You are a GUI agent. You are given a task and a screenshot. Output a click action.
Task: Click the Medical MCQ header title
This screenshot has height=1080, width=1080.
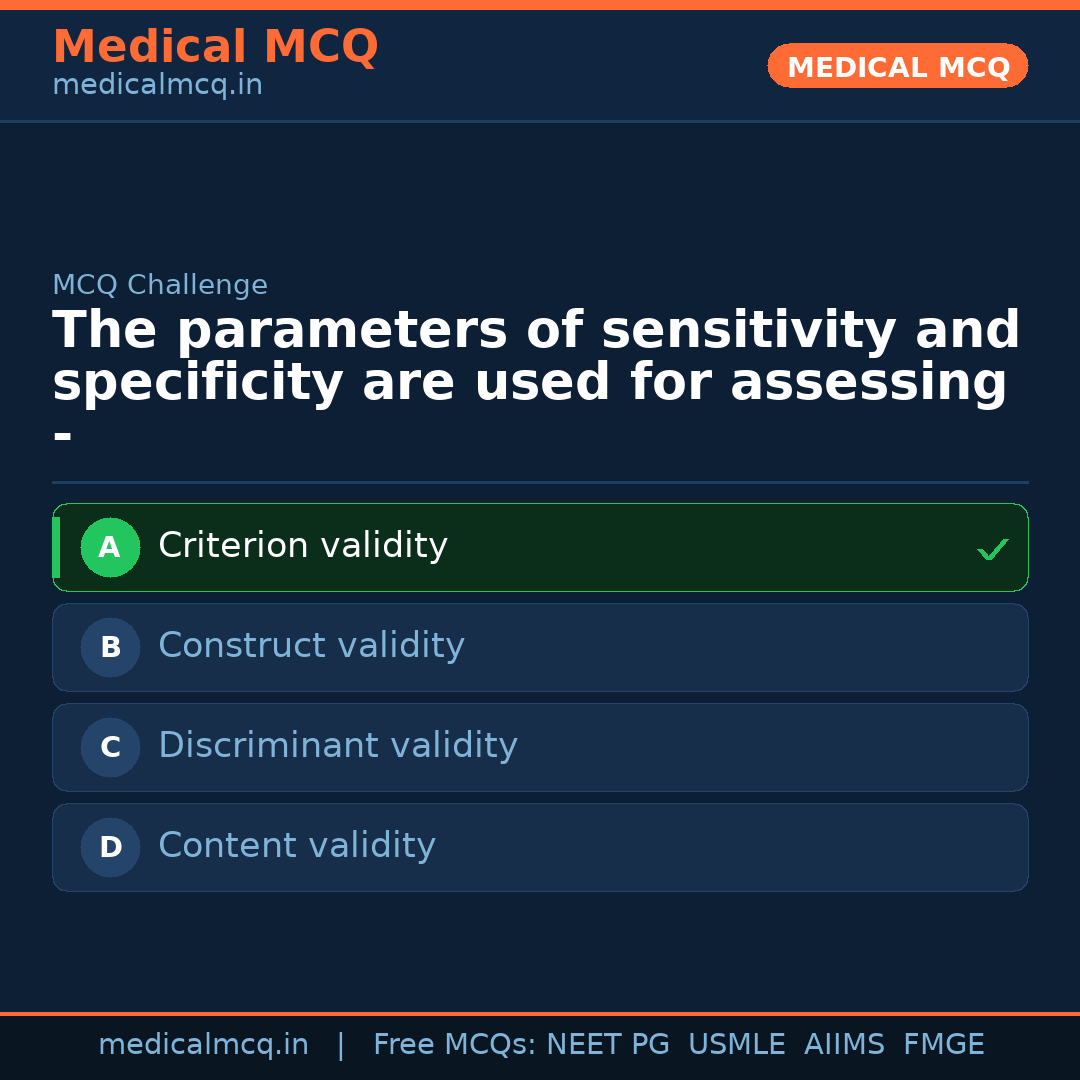coord(215,47)
